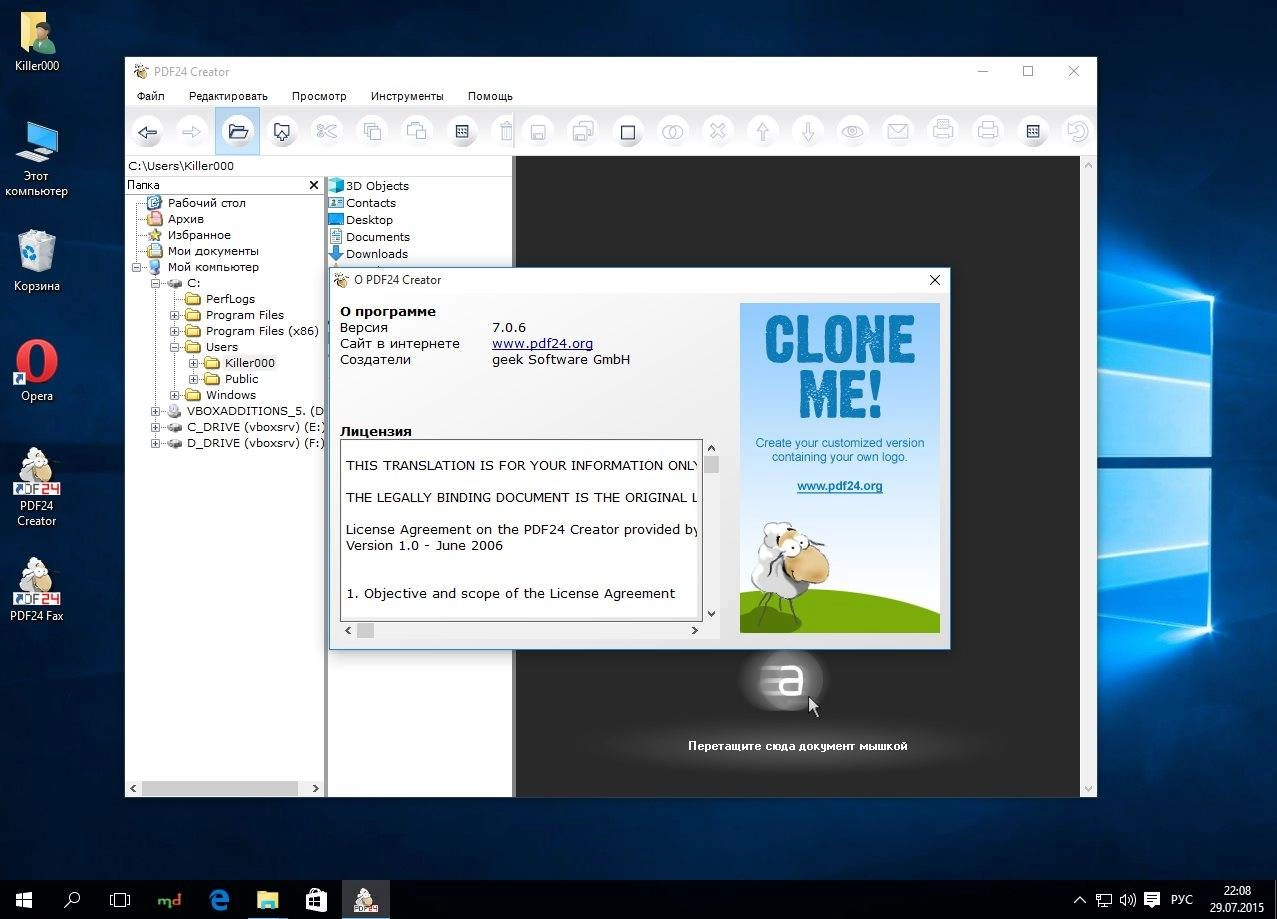
Task: Open Microsoft Edge from the taskbar
Action: [219, 900]
